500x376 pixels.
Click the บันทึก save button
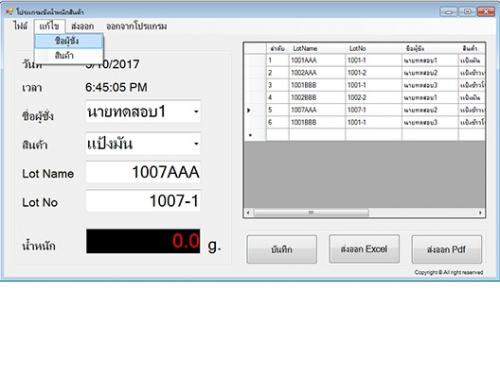pos(282,249)
